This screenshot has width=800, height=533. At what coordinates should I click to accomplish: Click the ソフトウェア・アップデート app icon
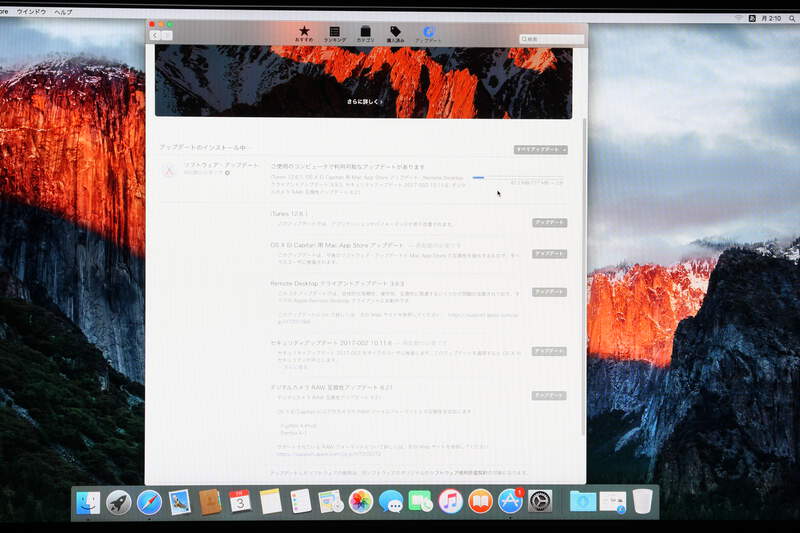pos(169,170)
